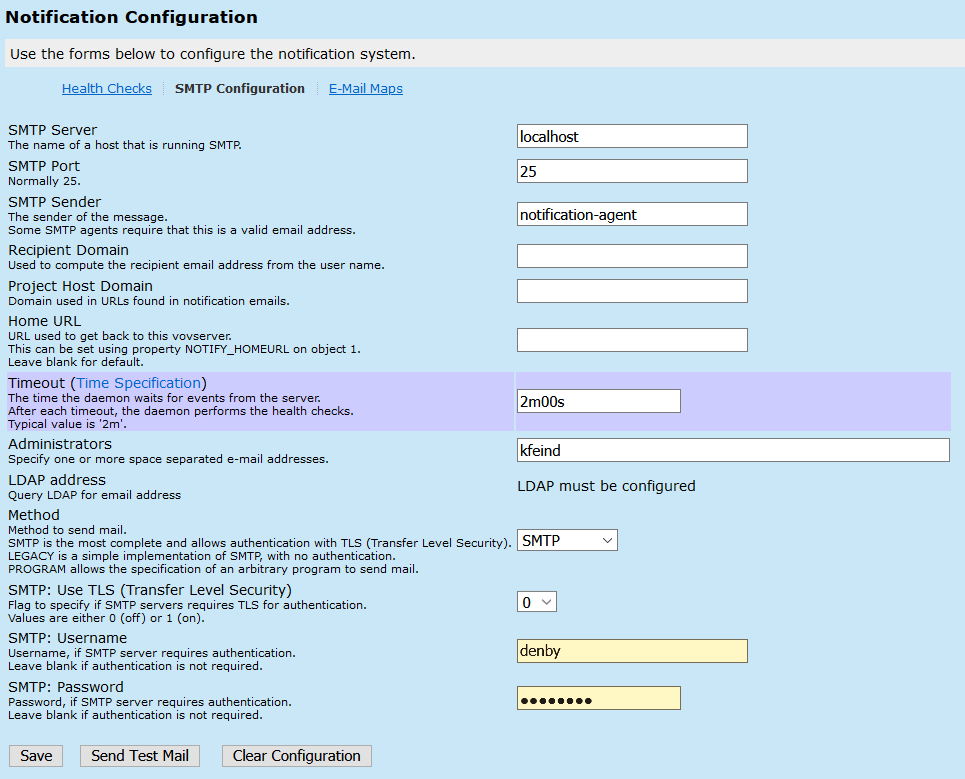
Task: Click the Home URL input box
Action: click(x=632, y=340)
